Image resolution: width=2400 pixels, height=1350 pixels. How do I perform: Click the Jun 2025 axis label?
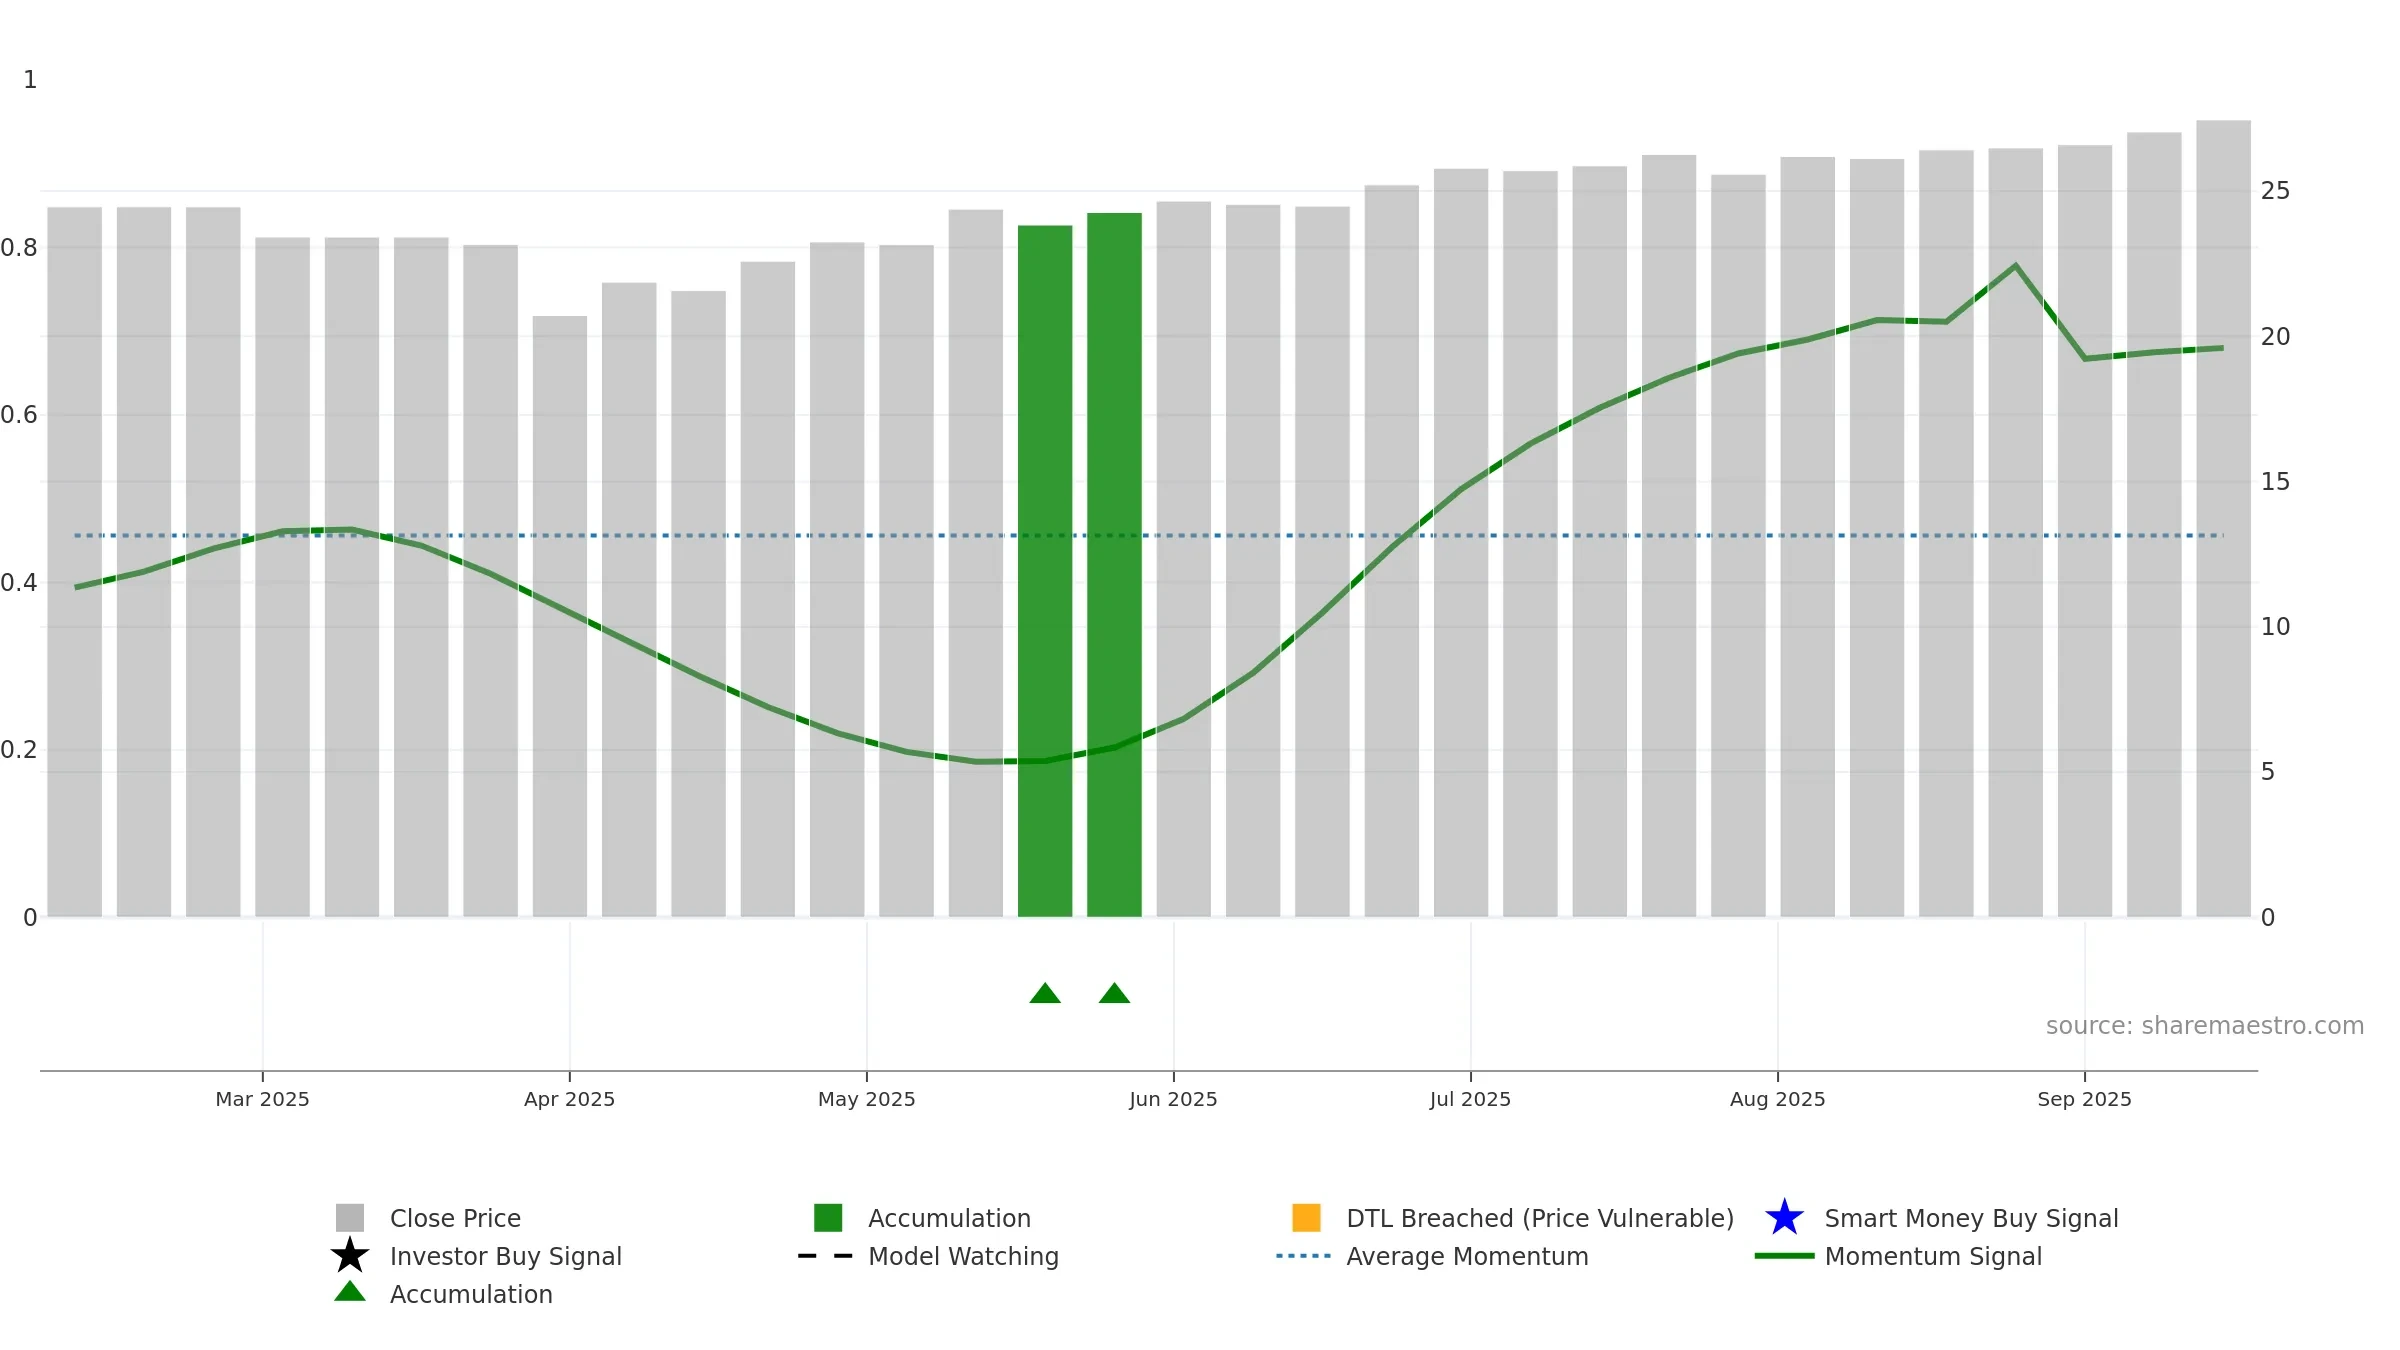tap(1173, 1099)
